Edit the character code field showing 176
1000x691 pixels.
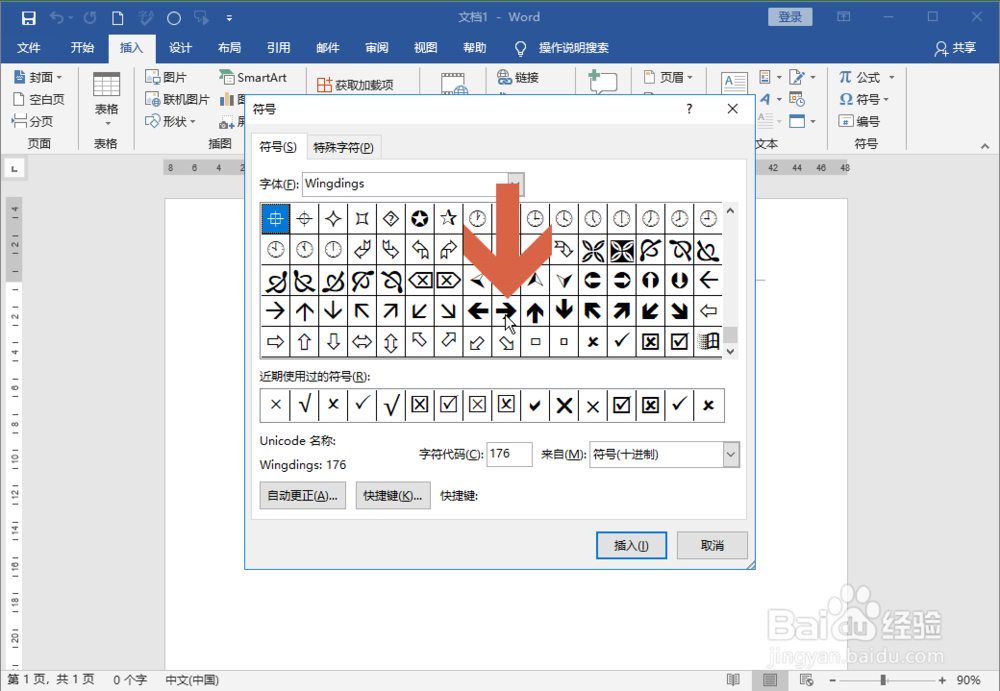point(509,454)
